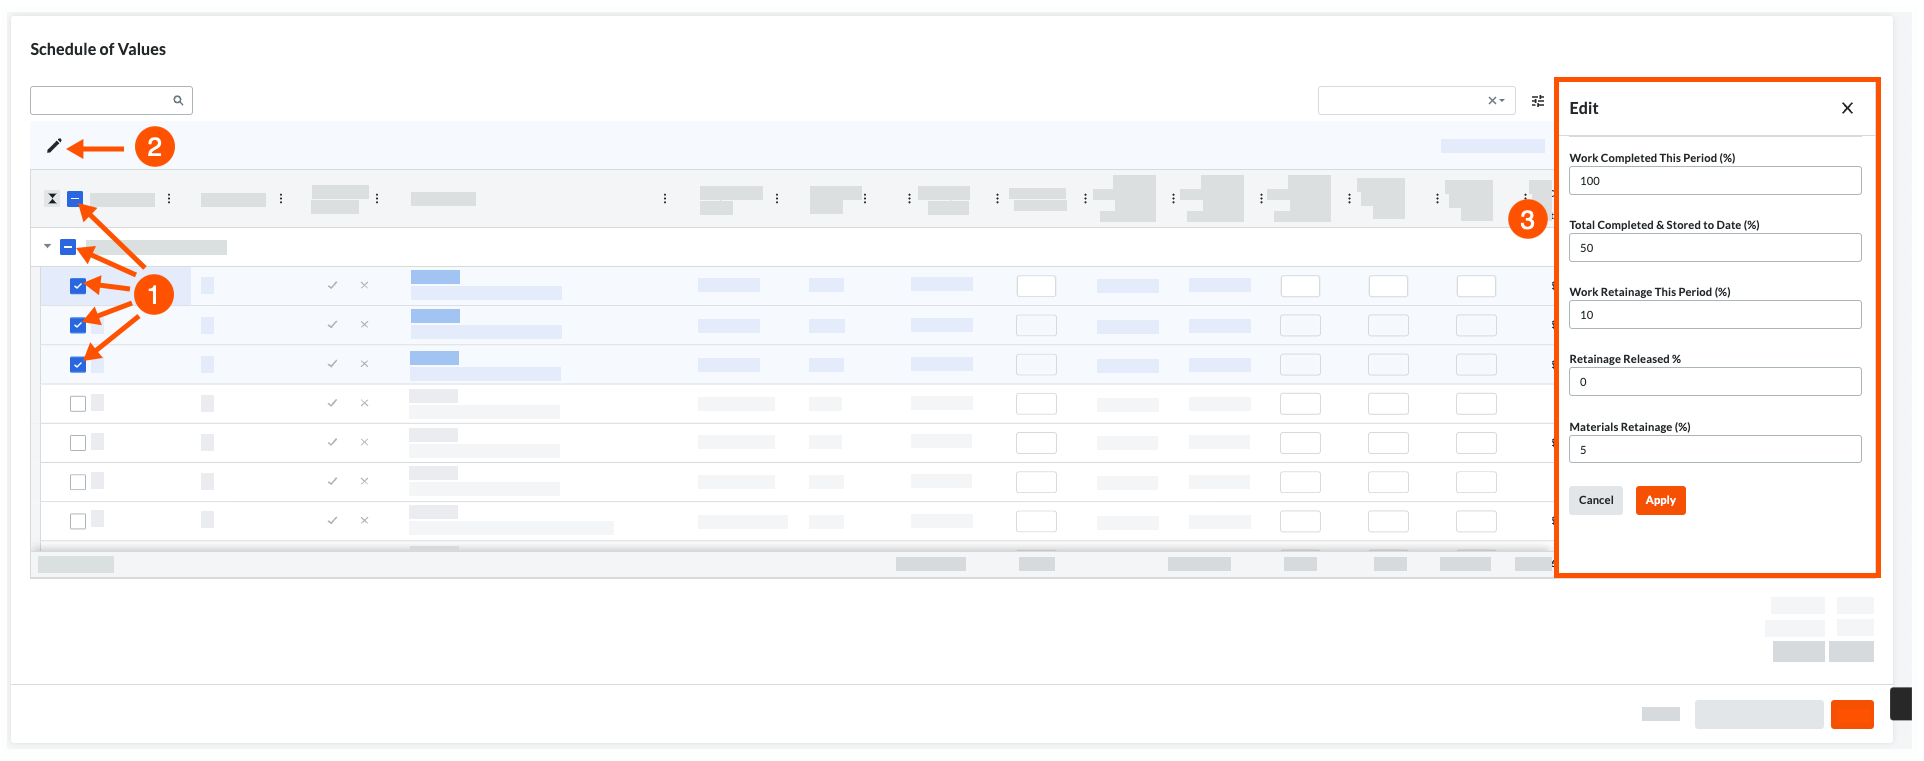
Task: Click the 'Work Completed This Period (%)' label
Action: pyautogui.click(x=1652, y=158)
